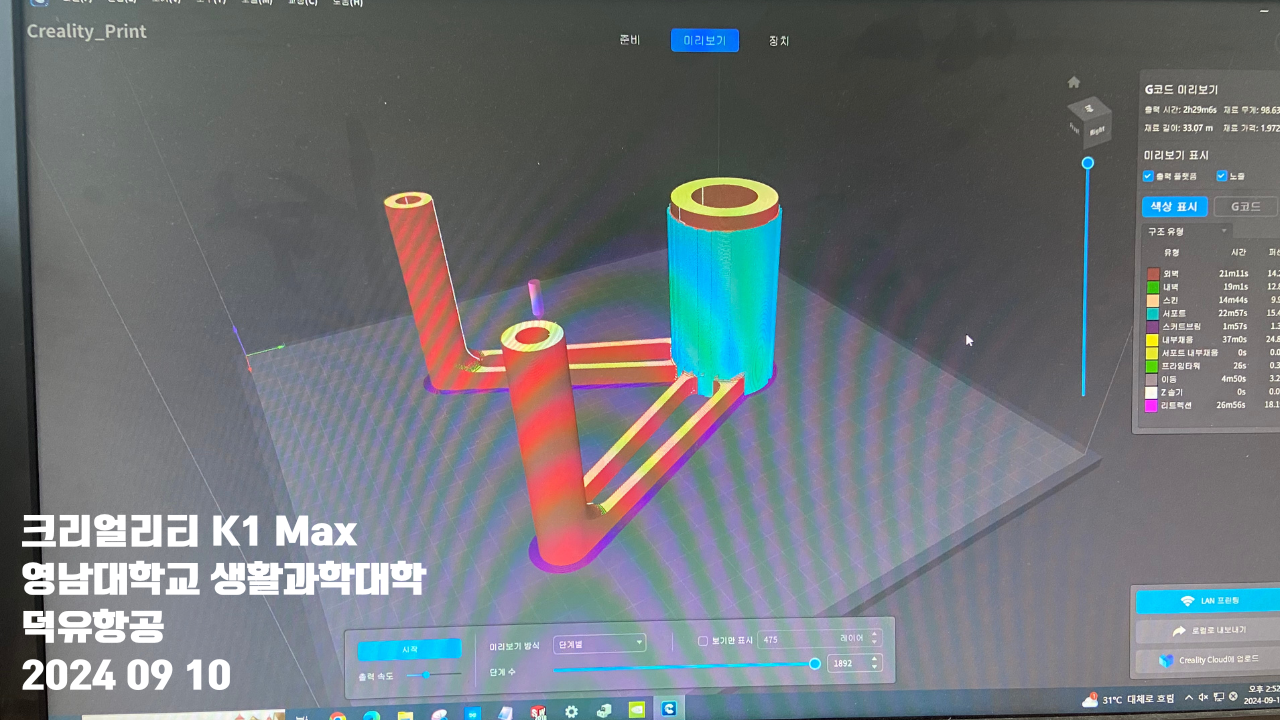Click the 내부채움 time value 37m0s
The image size is (1280, 720).
click(1236, 340)
